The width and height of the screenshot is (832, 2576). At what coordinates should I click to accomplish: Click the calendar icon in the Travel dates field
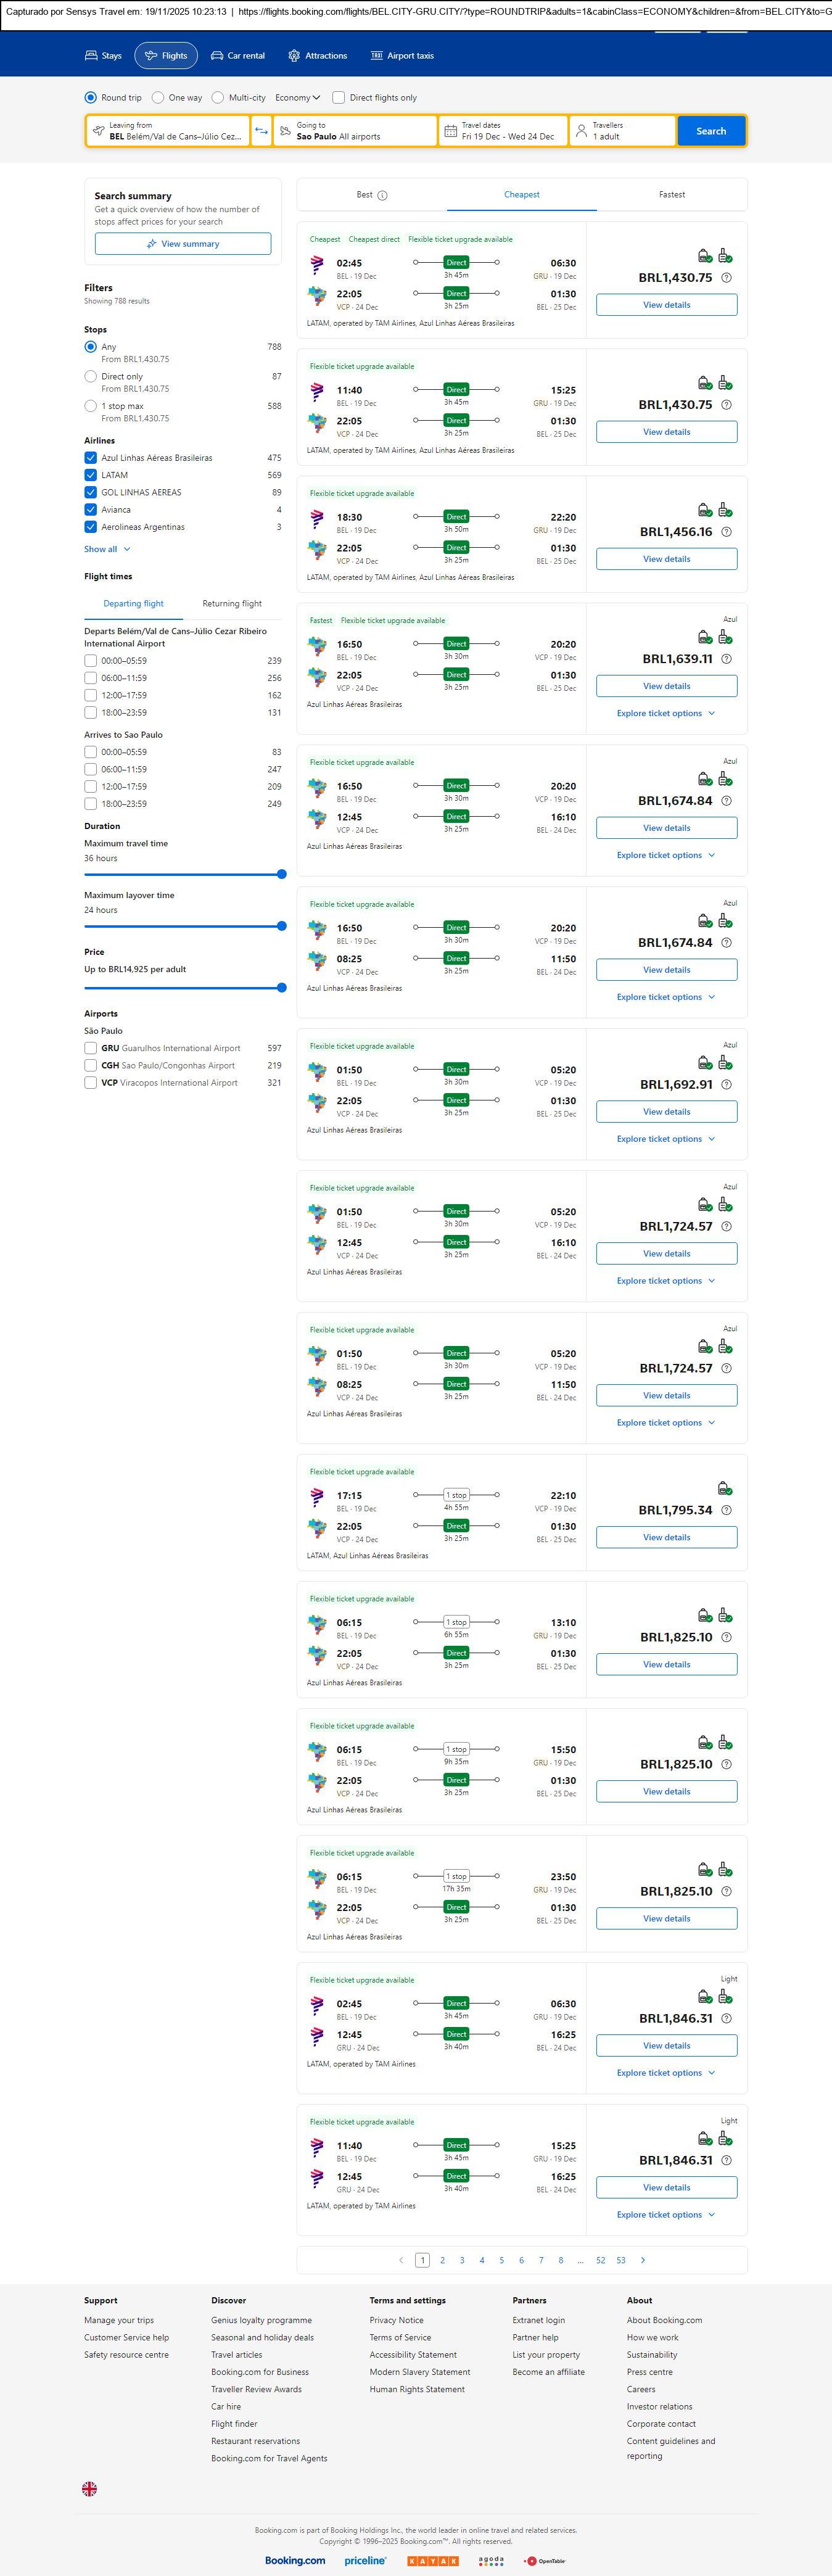450,131
